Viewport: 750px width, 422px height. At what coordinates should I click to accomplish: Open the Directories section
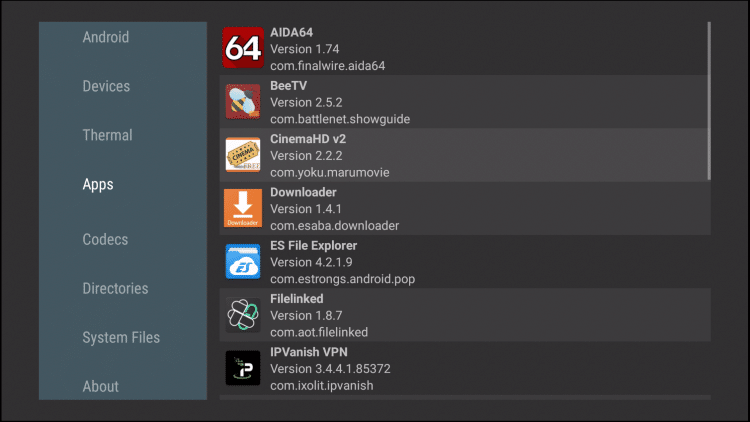115,289
